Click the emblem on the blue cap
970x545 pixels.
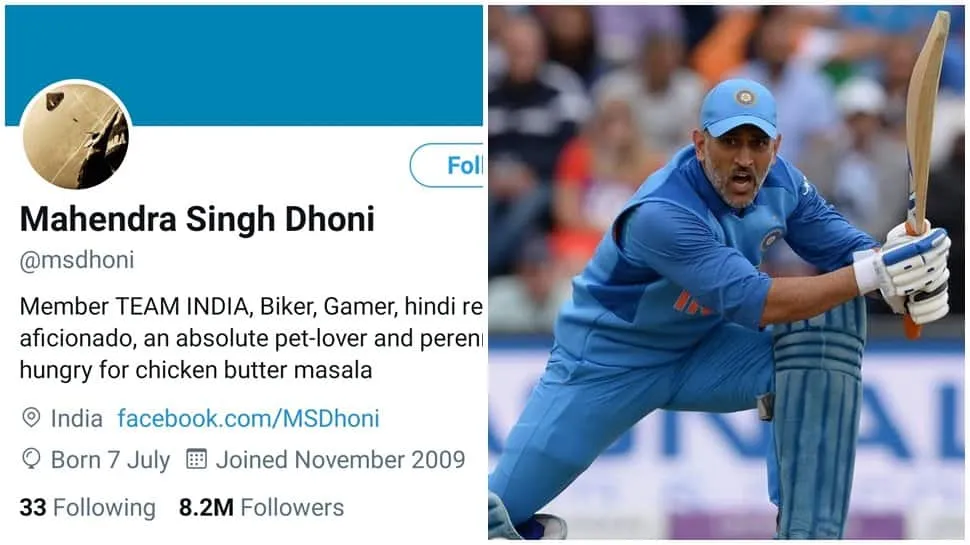coord(745,97)
